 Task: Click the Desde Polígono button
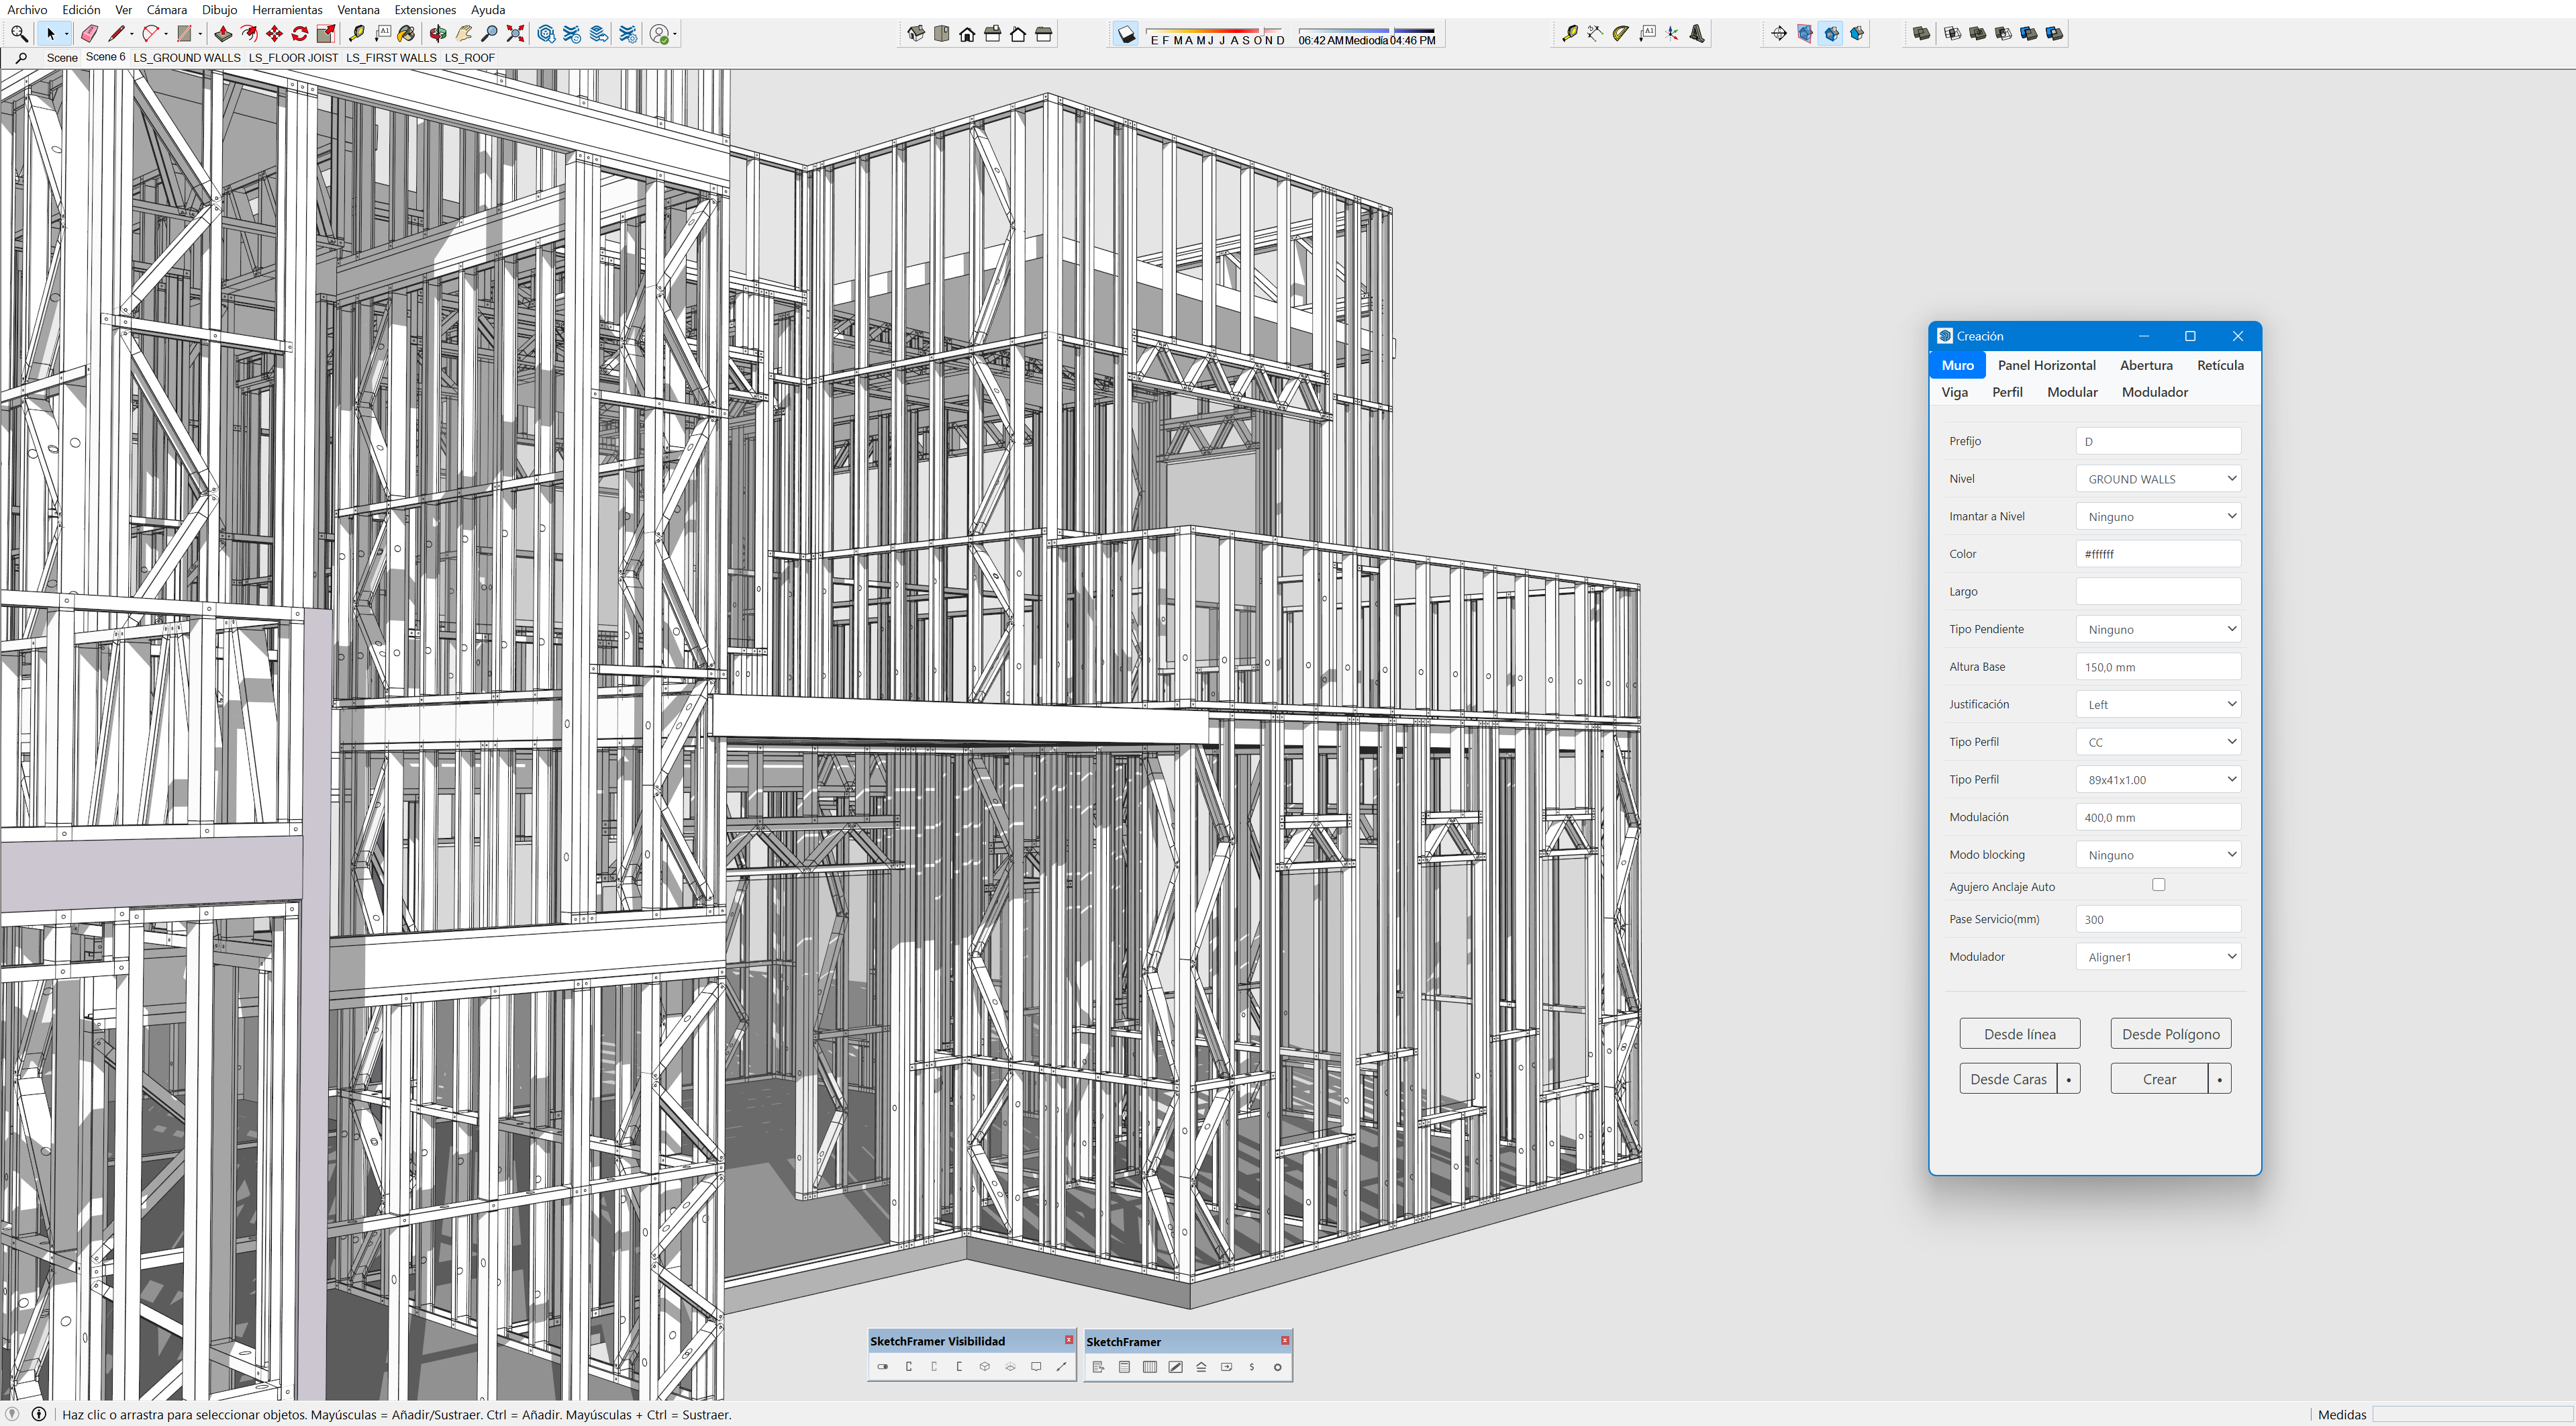tap(2170, 1034)
